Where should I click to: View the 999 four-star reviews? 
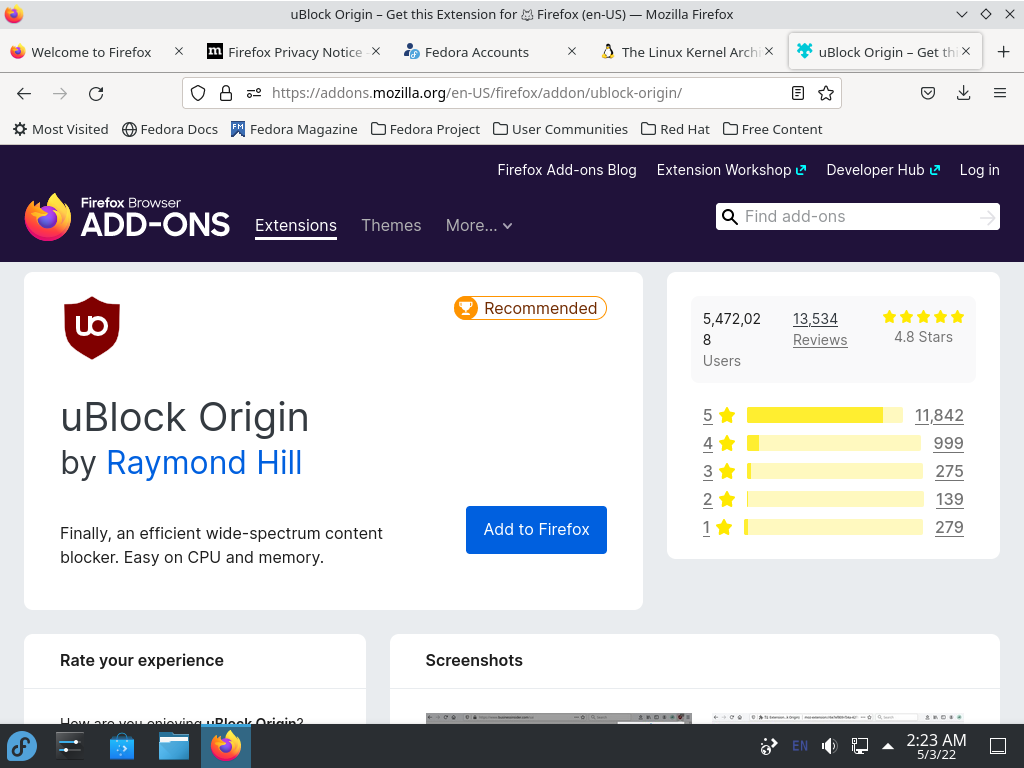(x=948, y=443)
